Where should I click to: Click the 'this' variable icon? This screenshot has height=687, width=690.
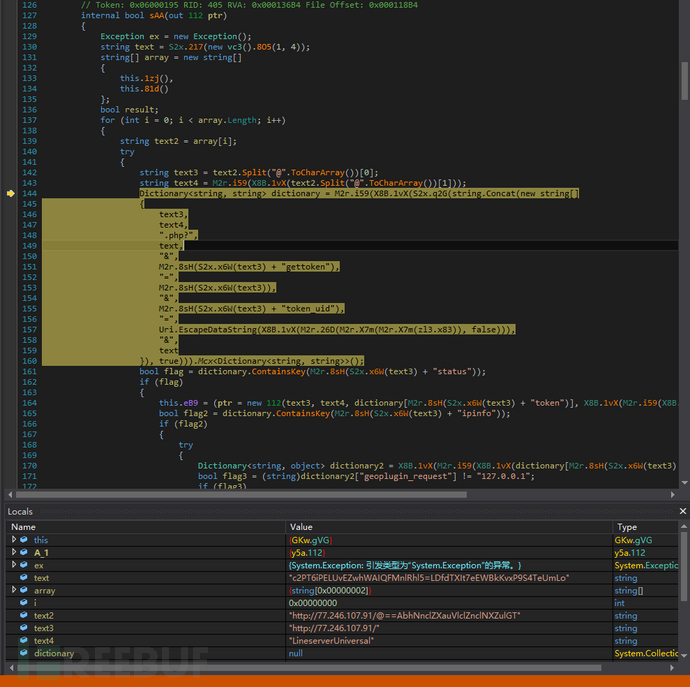24,540
